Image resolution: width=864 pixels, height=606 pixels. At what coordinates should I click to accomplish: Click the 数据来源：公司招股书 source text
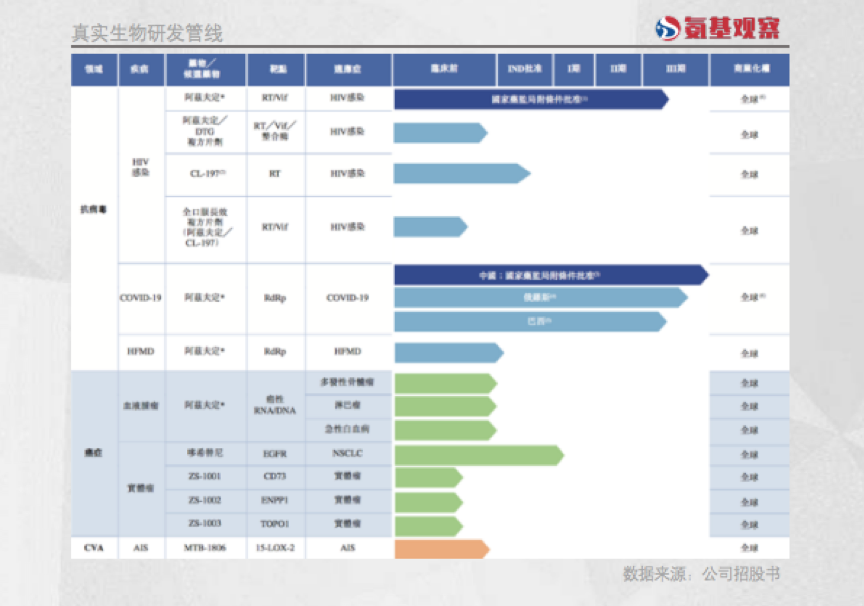pos(702,575)
